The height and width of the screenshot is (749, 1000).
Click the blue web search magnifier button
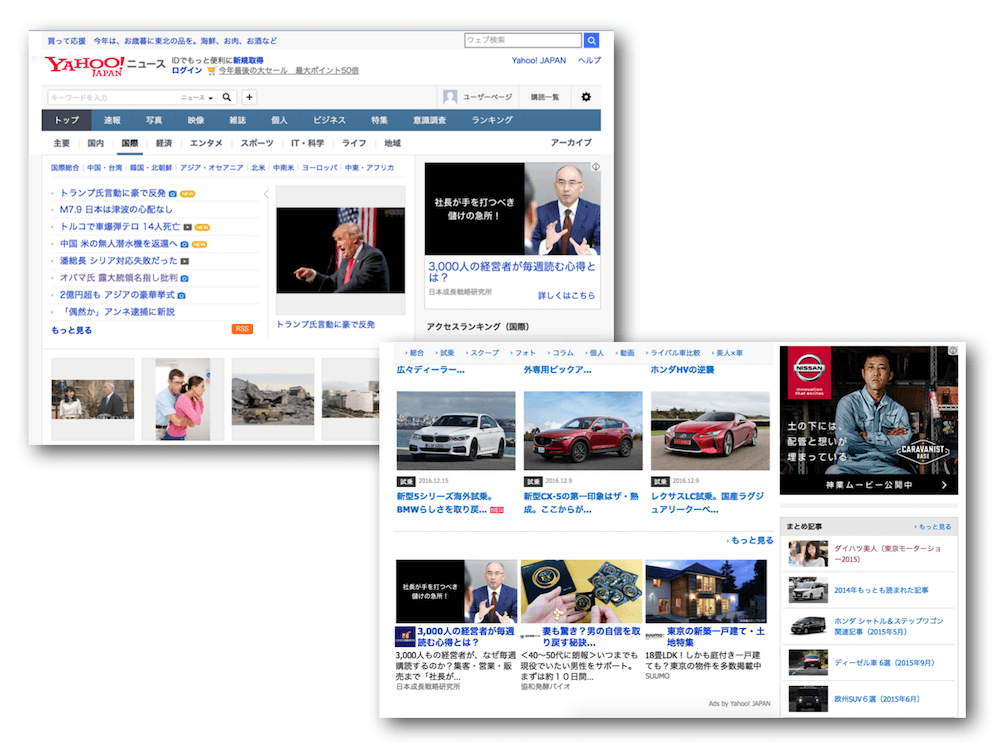591,40
